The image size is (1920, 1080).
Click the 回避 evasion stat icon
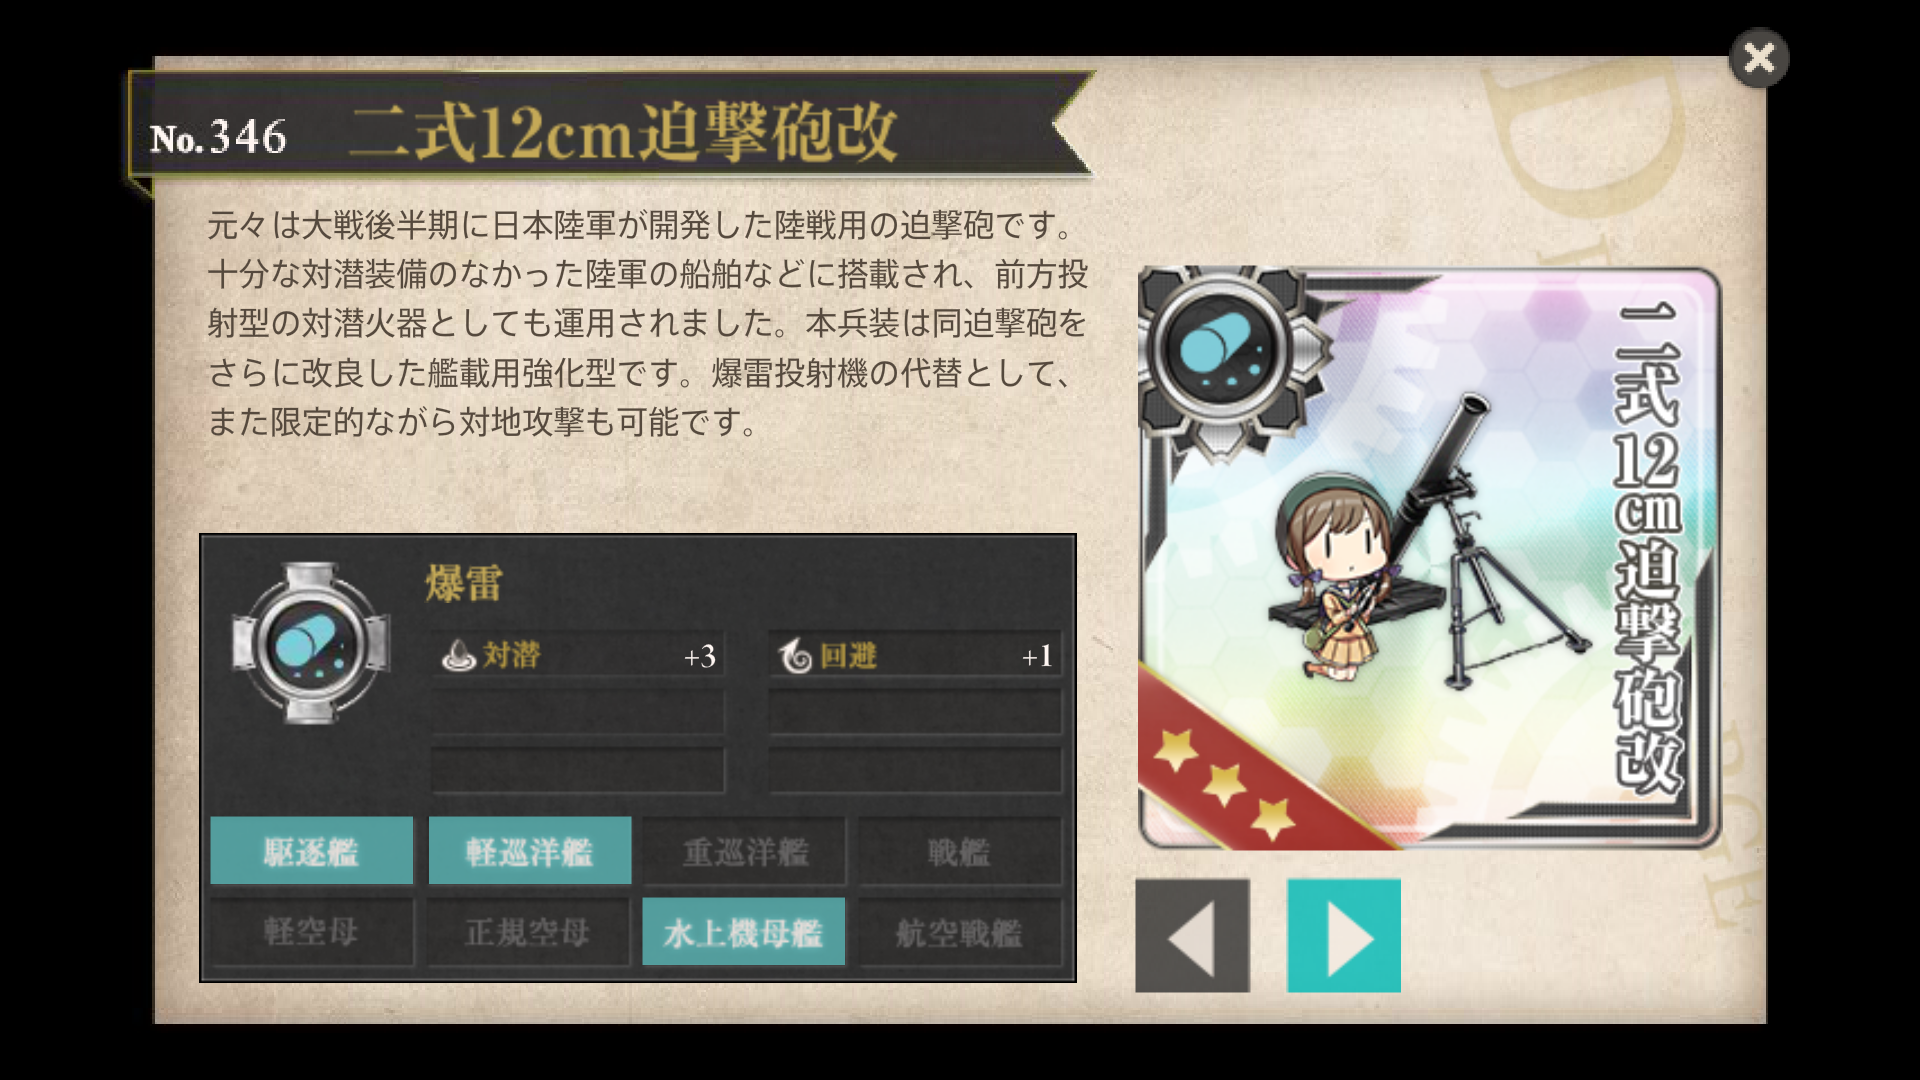pyautogui.click(x=796, y=656)
